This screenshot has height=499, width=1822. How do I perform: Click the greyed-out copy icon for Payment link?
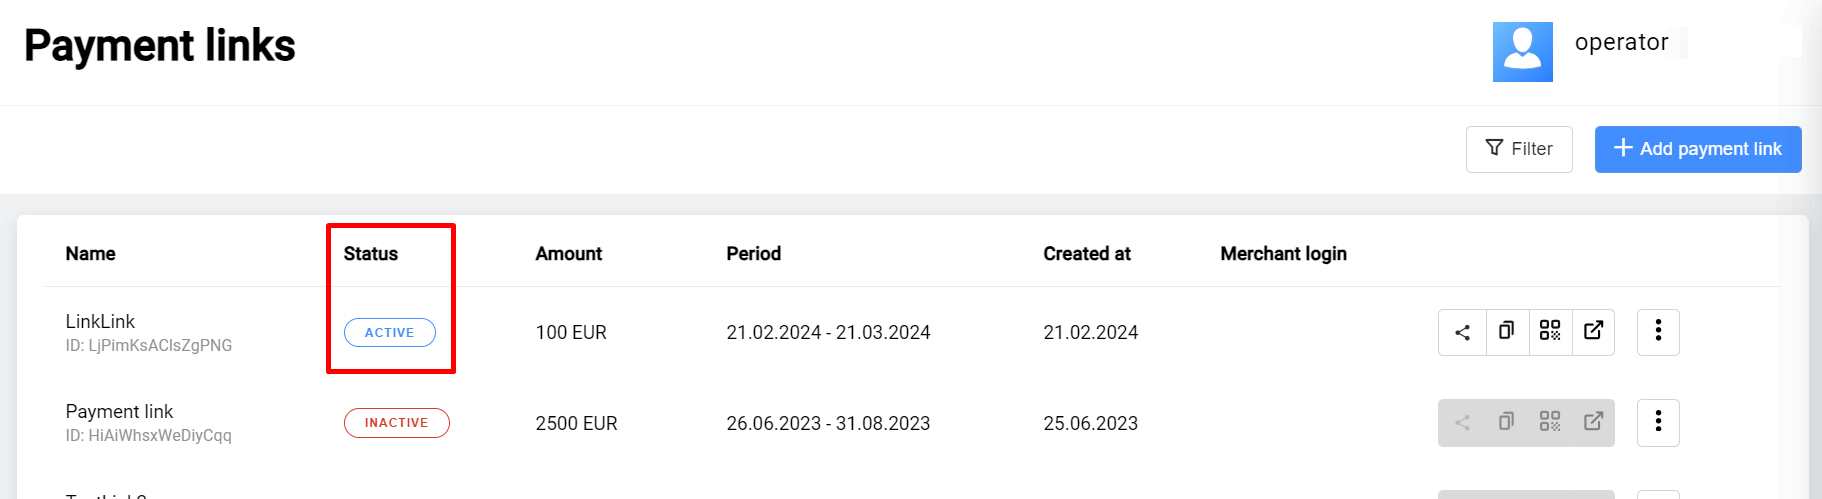click(1506, 422)
